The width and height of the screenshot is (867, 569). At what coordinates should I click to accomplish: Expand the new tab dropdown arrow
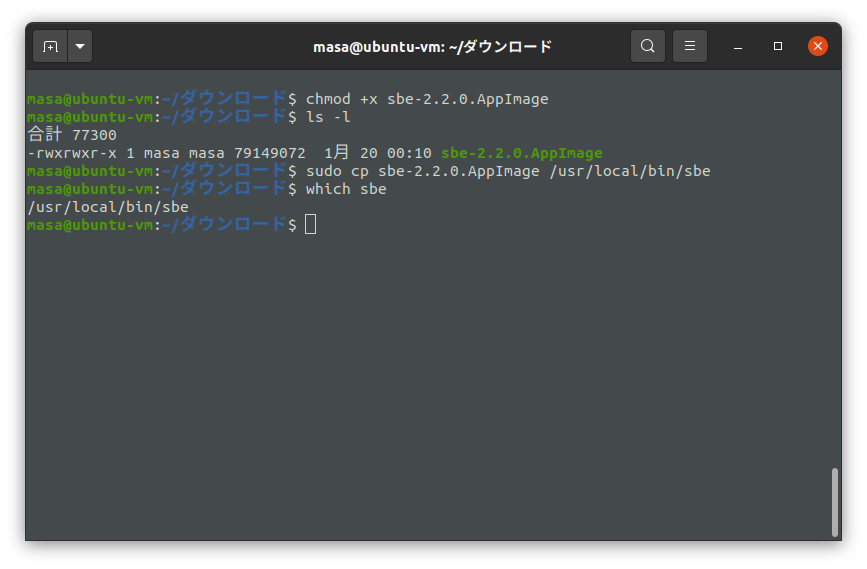point(80,46)
